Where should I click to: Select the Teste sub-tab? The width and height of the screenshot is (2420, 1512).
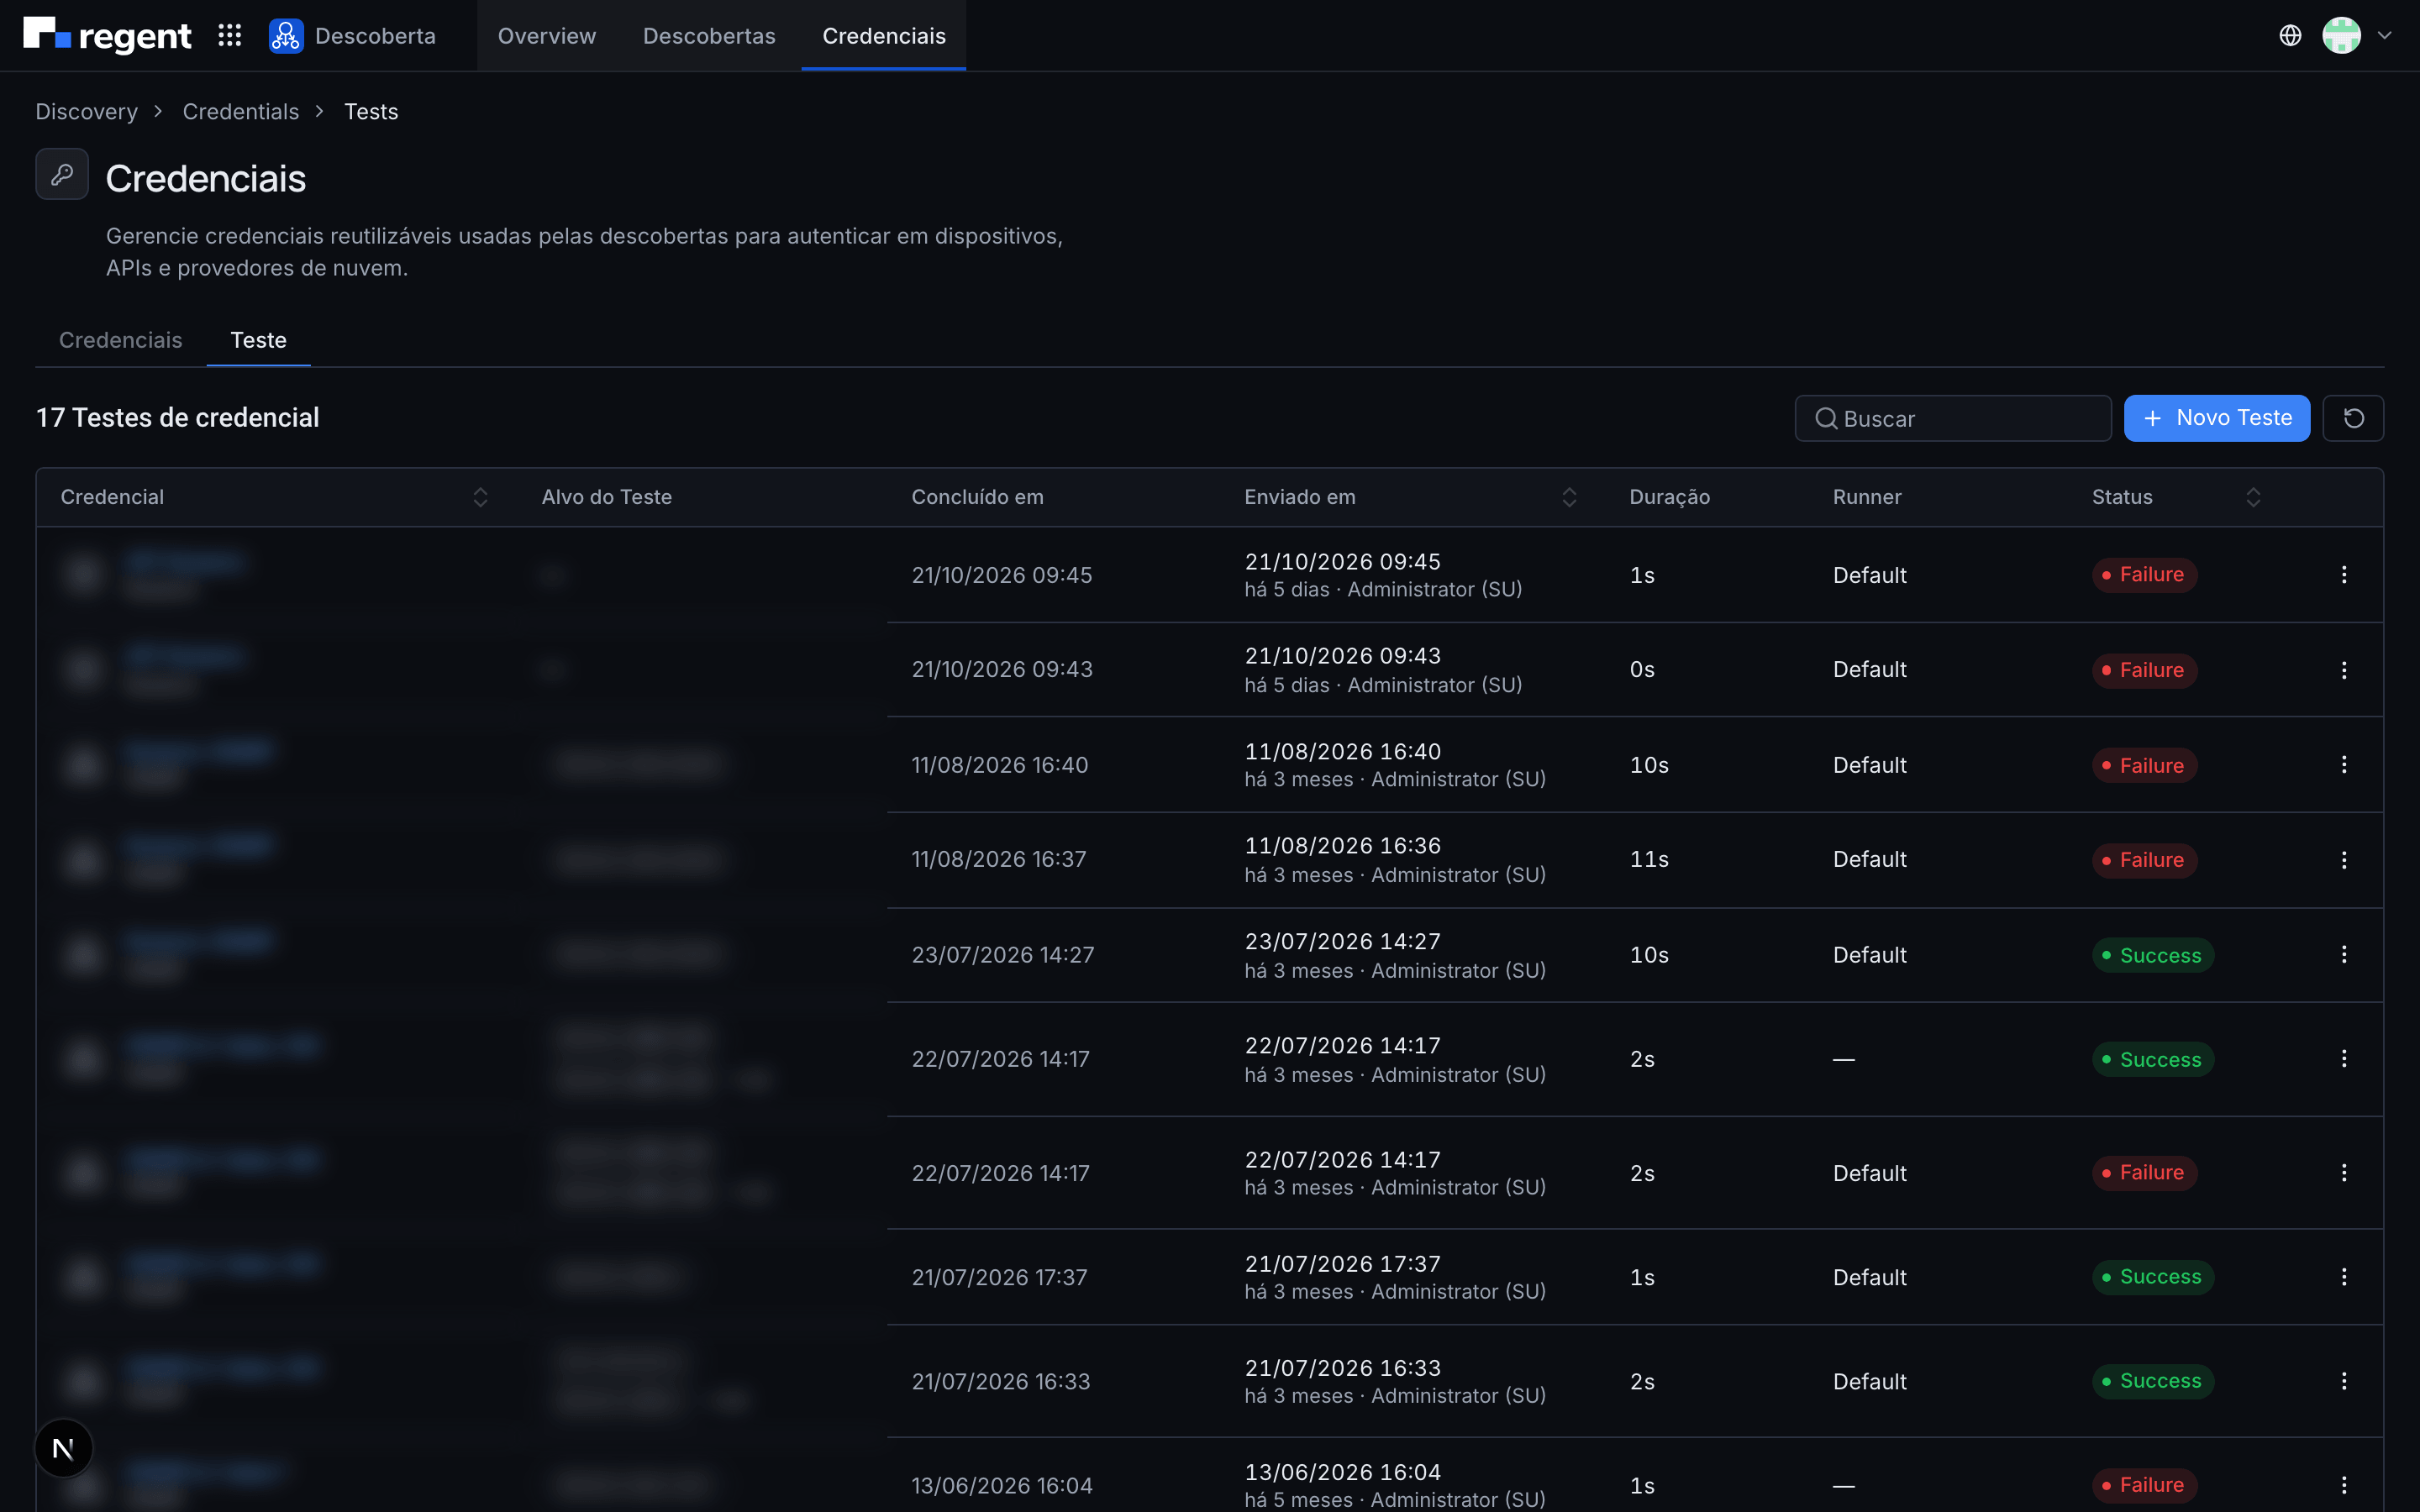pos(258,340)
